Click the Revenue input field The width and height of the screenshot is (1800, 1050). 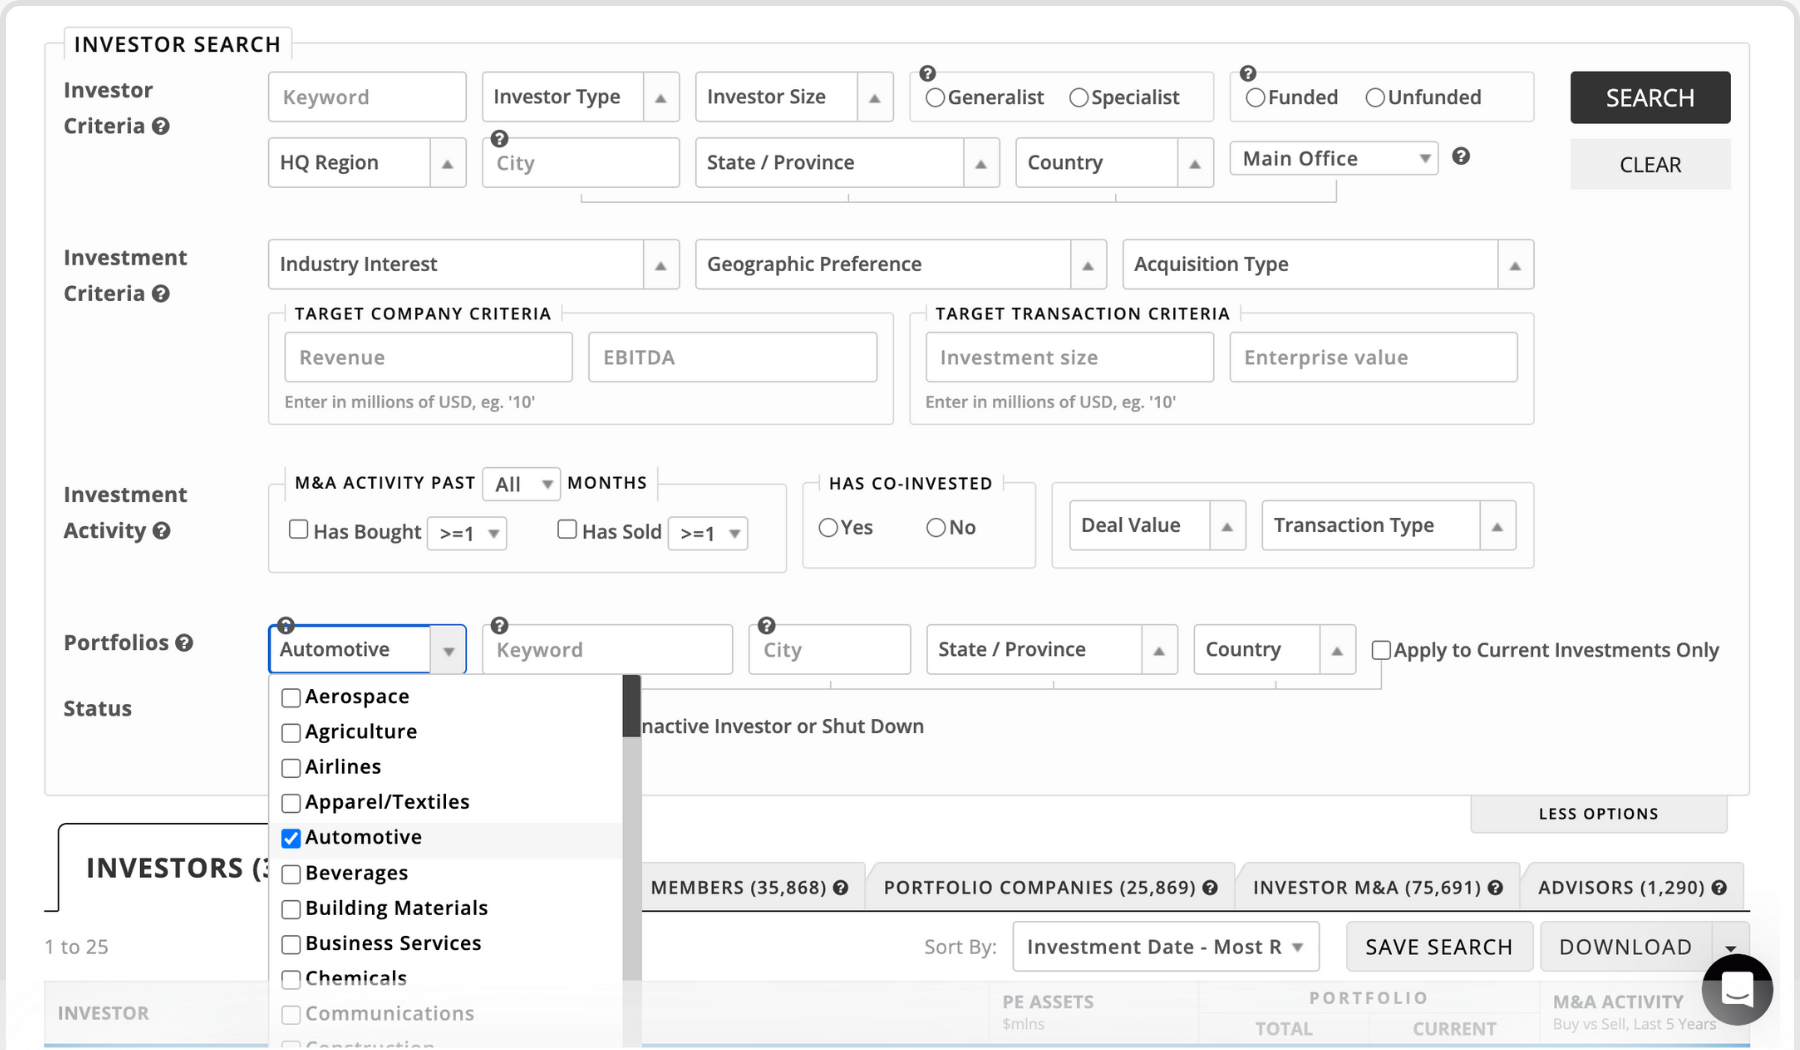tap(428, 358)
